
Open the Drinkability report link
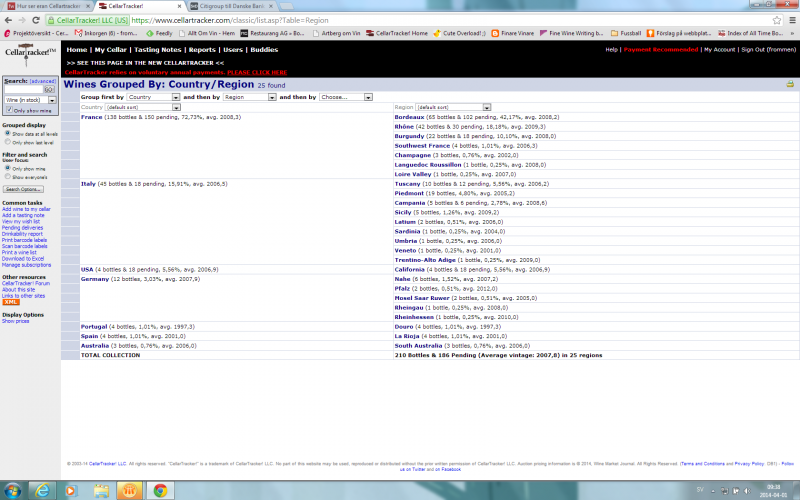coord(22,234)
